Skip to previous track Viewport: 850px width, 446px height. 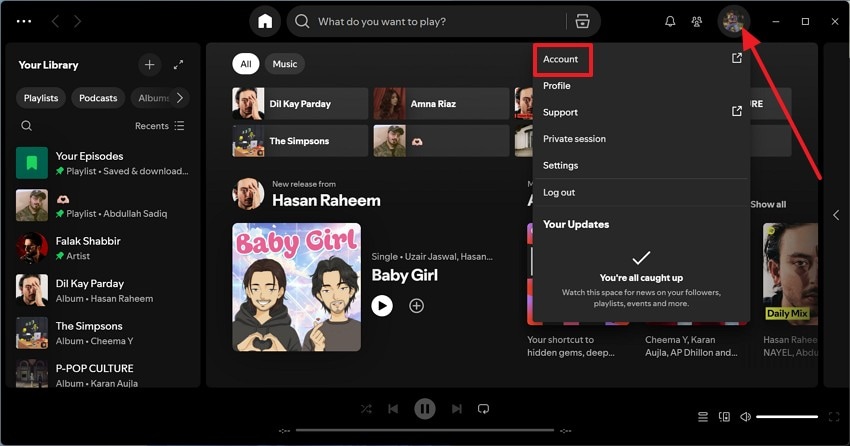(393, 409)
